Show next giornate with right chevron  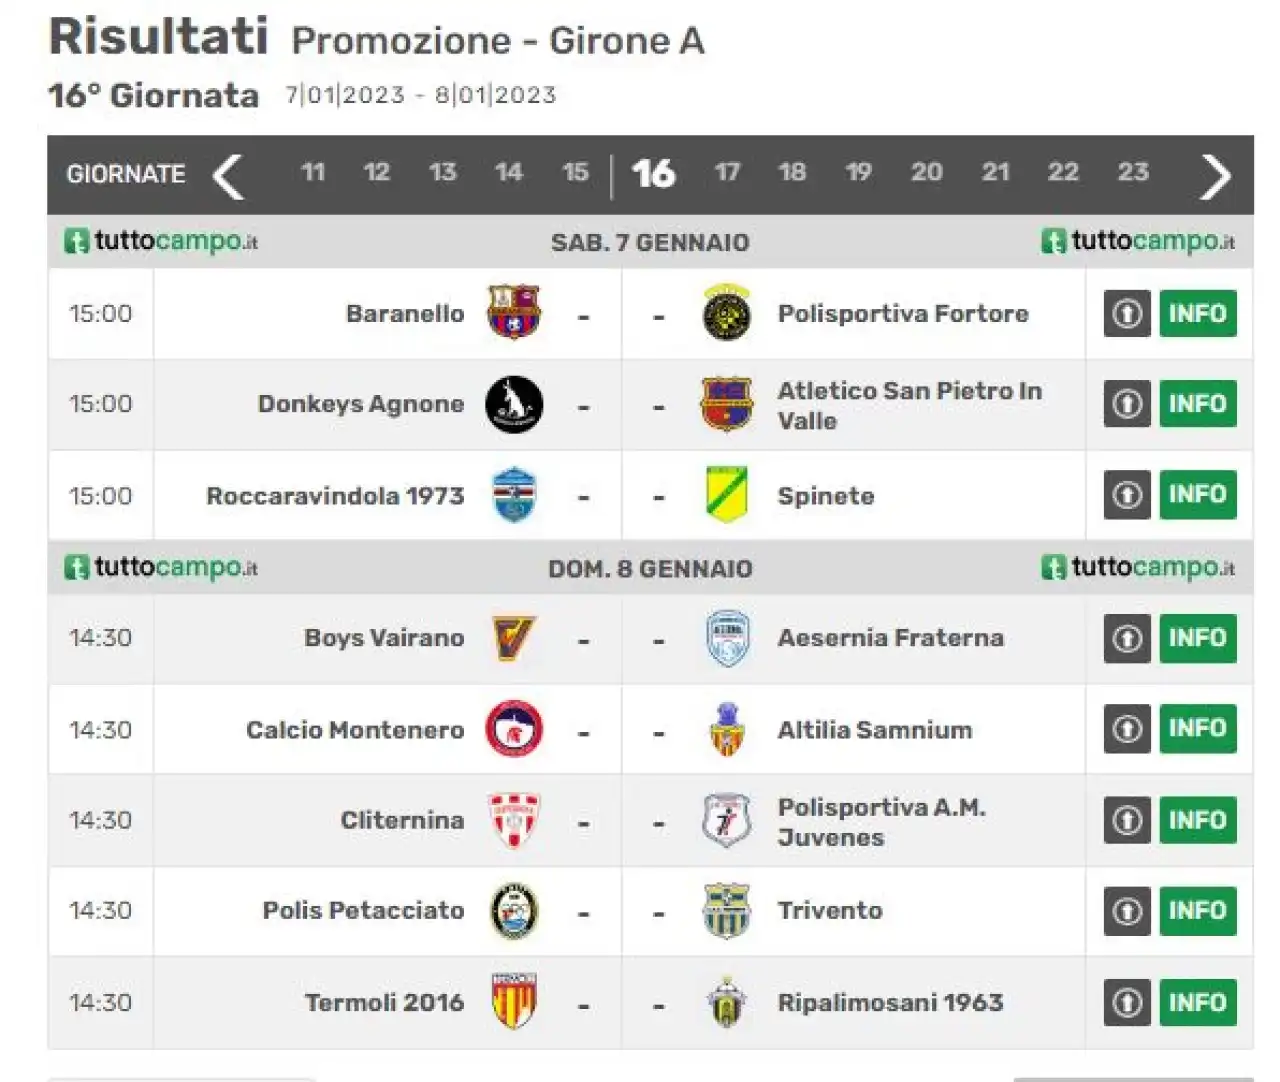[1215, 177]
